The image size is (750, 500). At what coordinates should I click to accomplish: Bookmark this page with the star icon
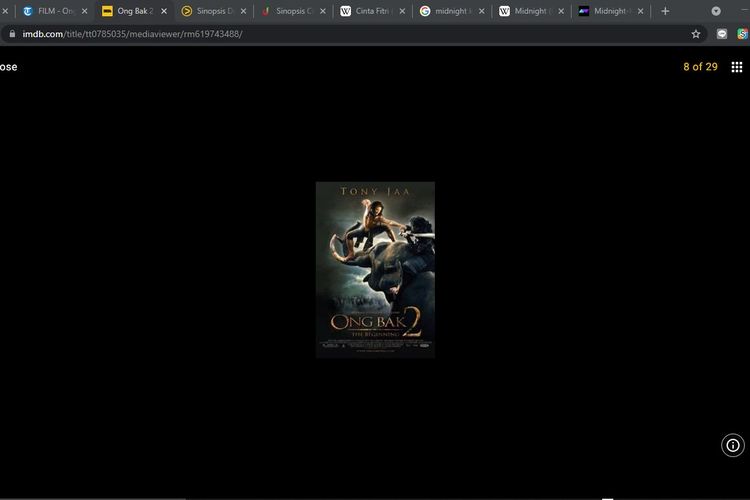(696, 33)
